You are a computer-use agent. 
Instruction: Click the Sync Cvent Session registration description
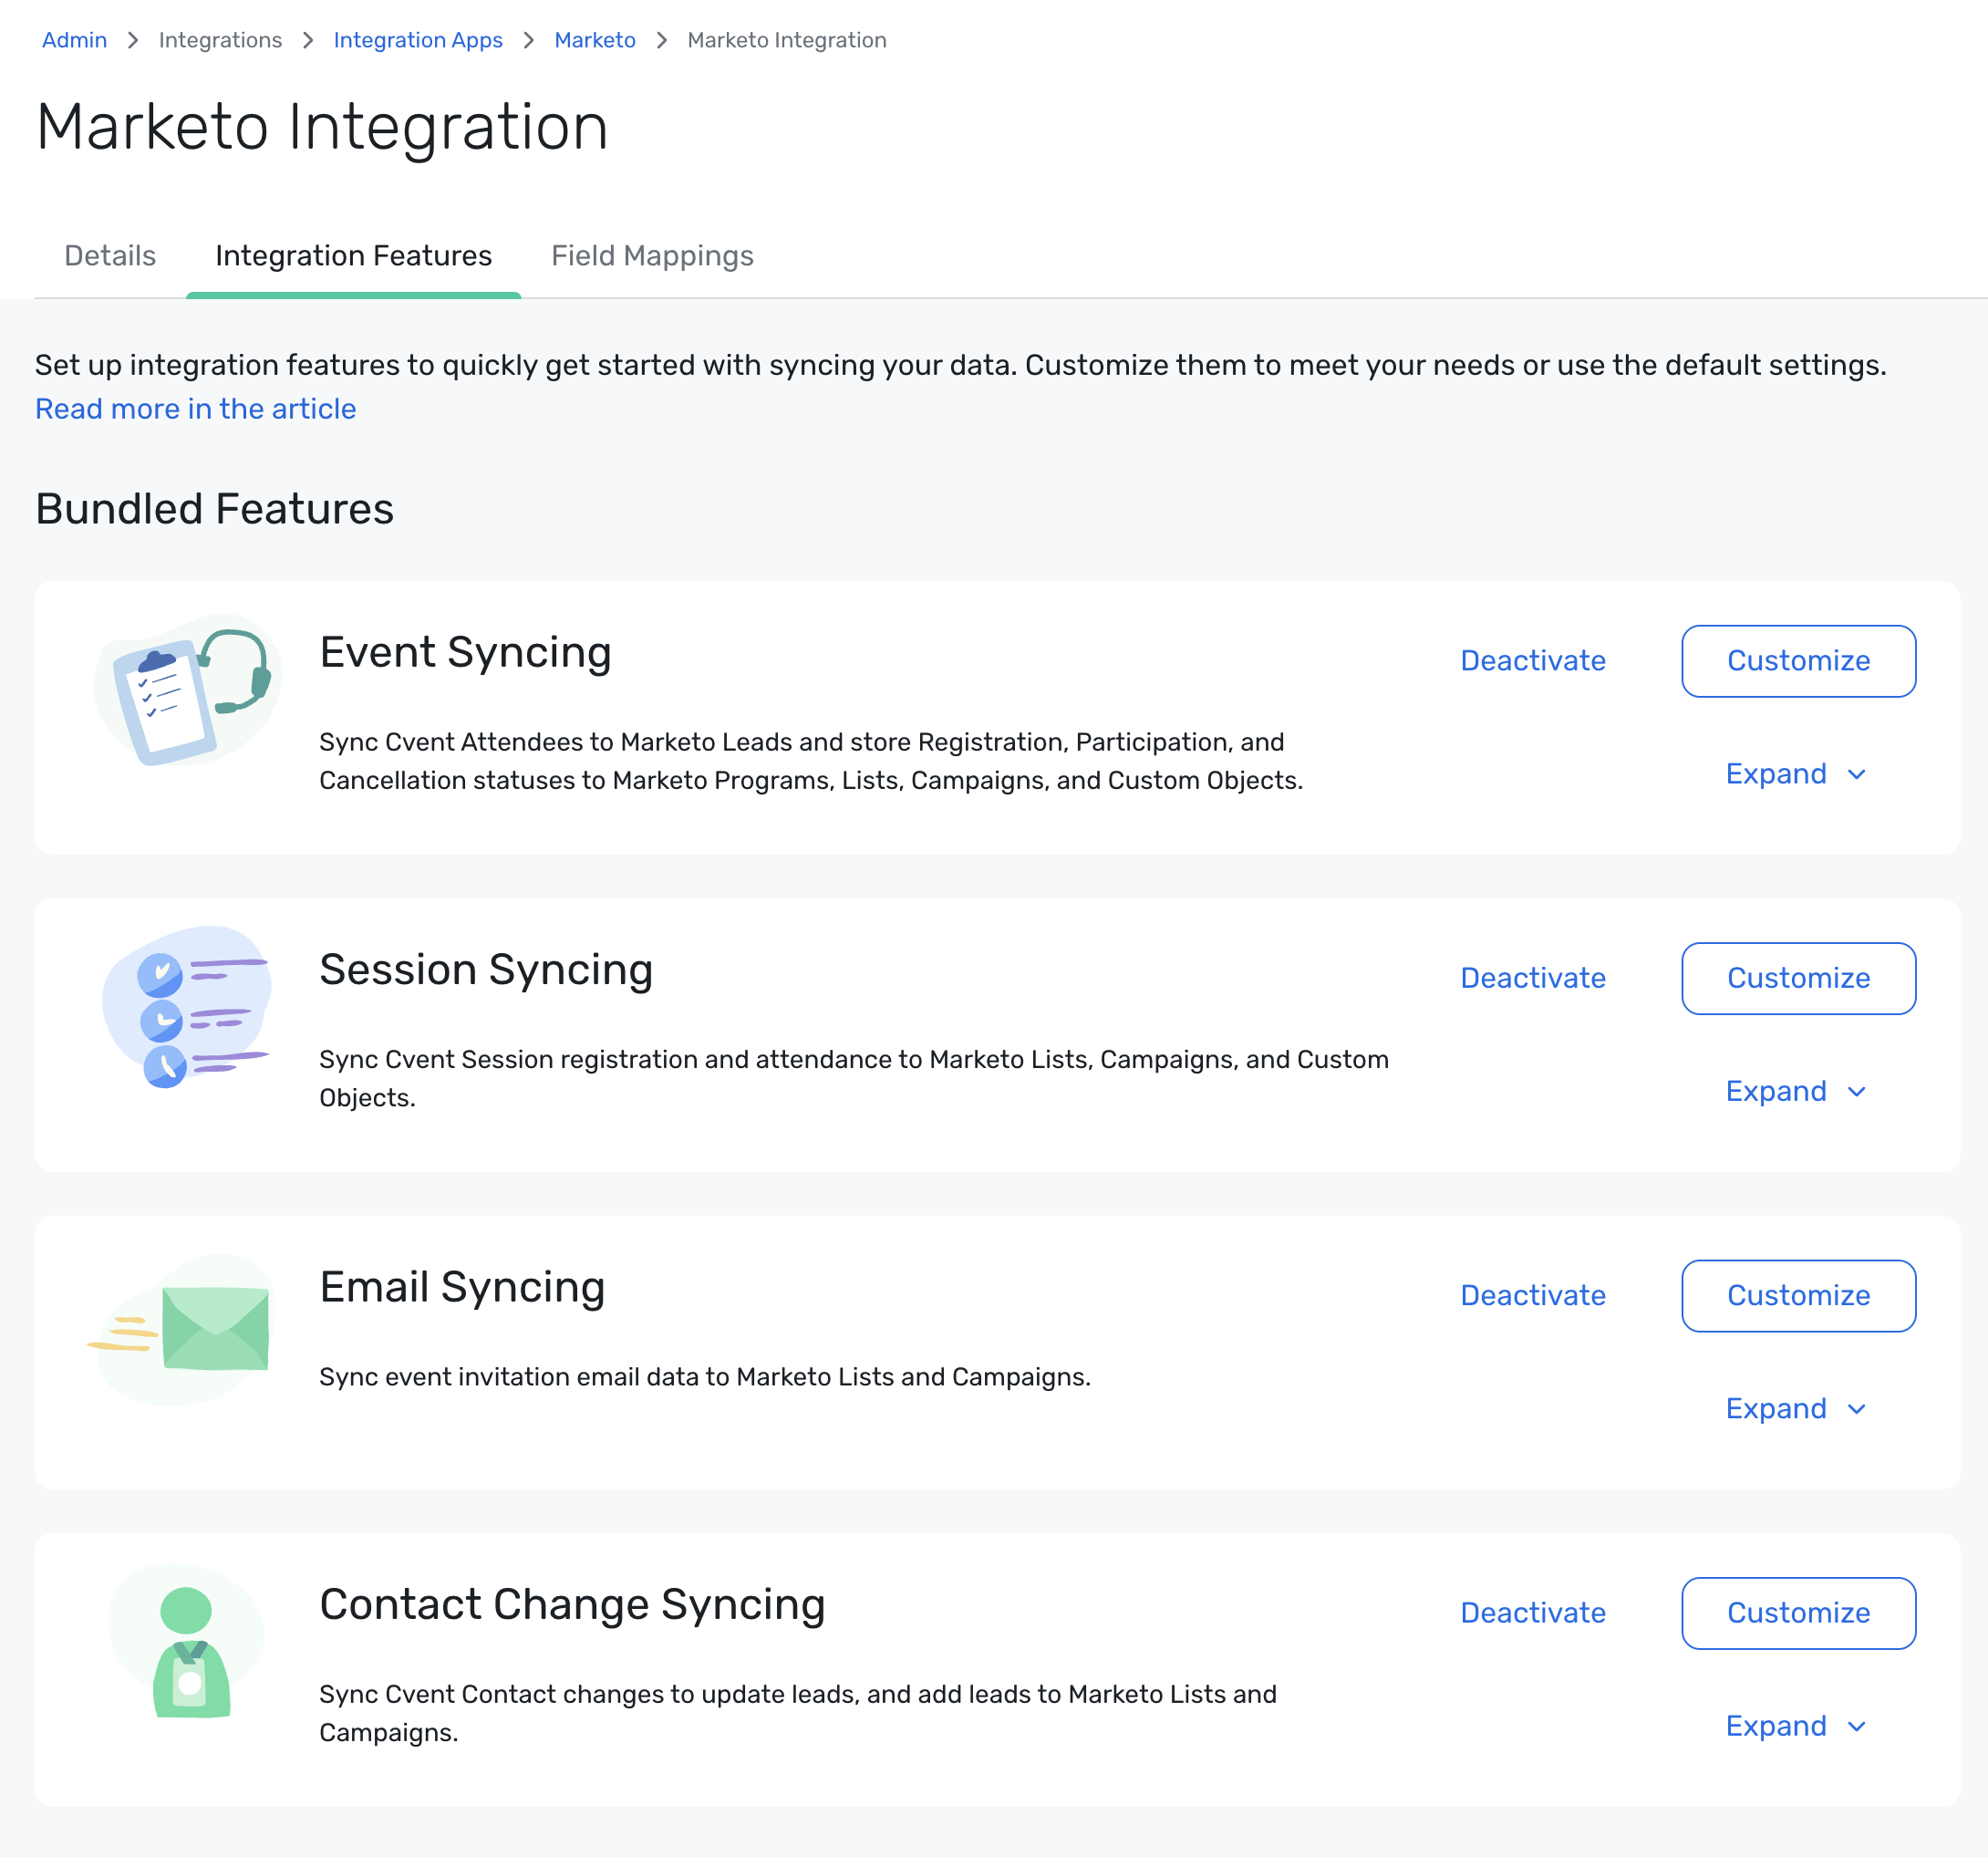tap(854, 1078)
